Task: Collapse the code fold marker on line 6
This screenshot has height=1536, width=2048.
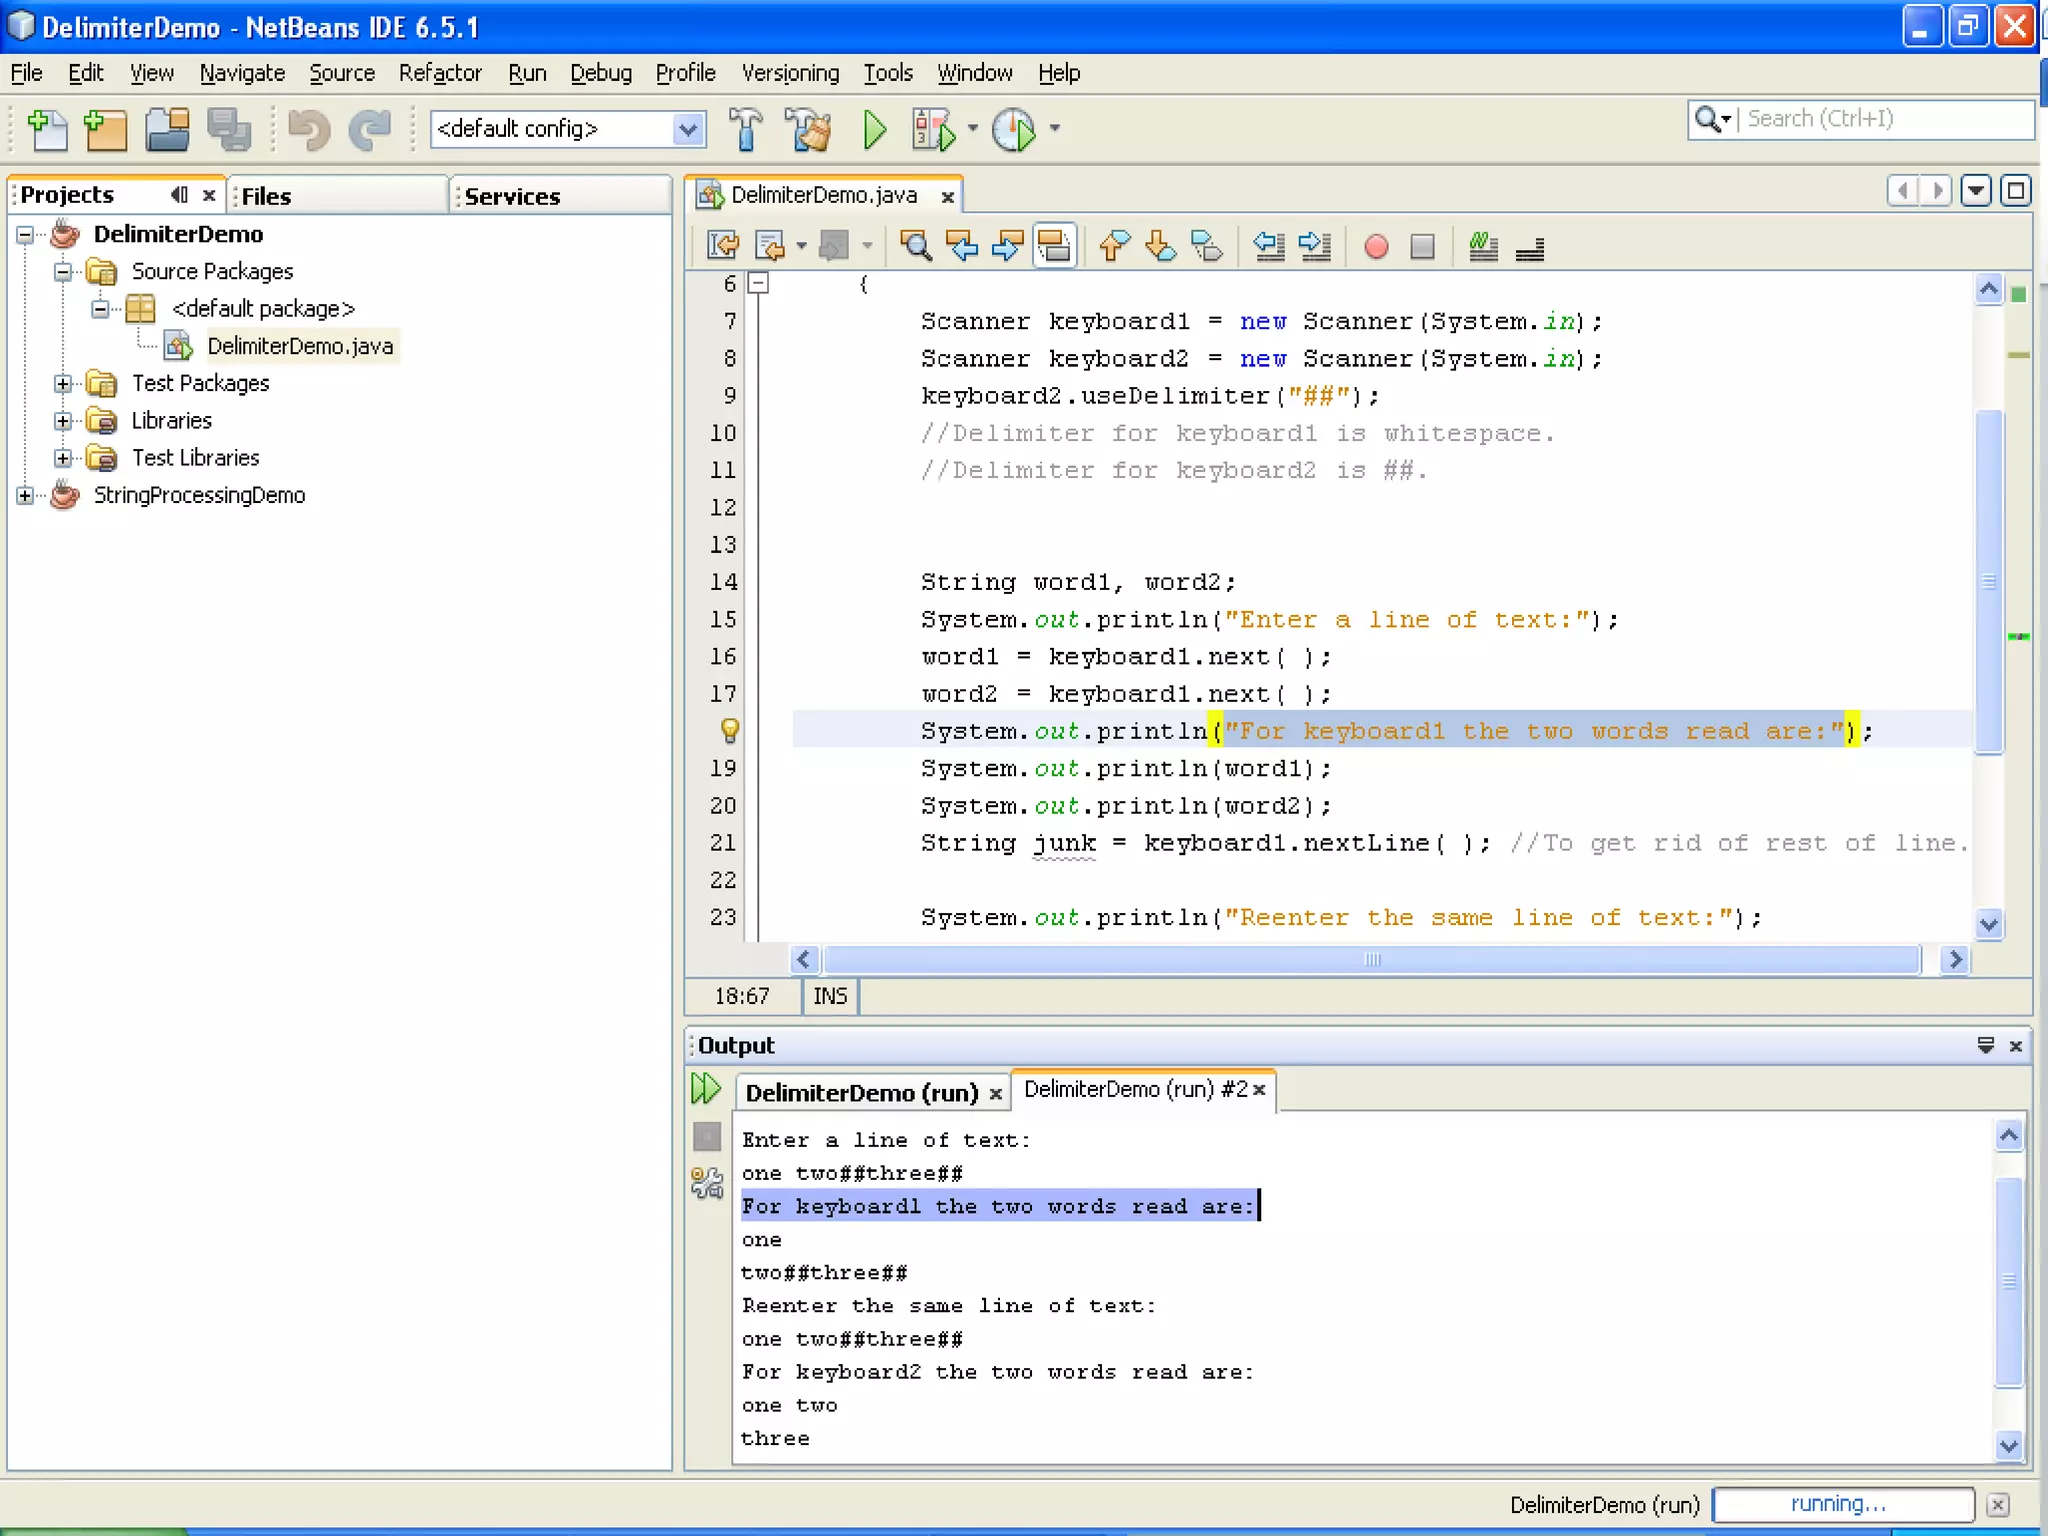Action: point(760,284)
